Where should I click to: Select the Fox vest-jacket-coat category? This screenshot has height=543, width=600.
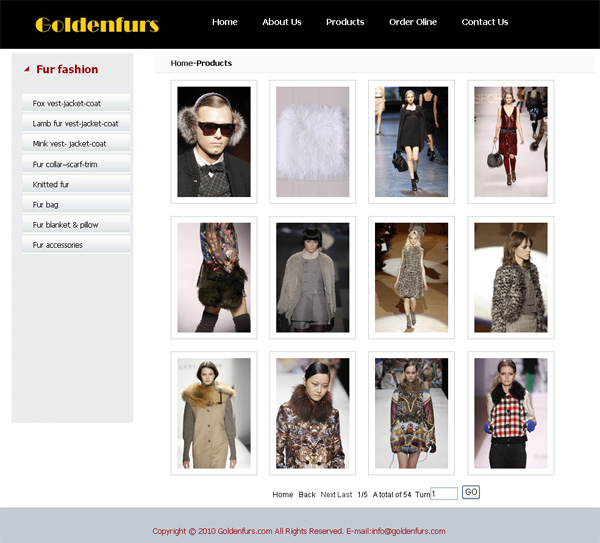pyautogui.click(x=76, y=103)
